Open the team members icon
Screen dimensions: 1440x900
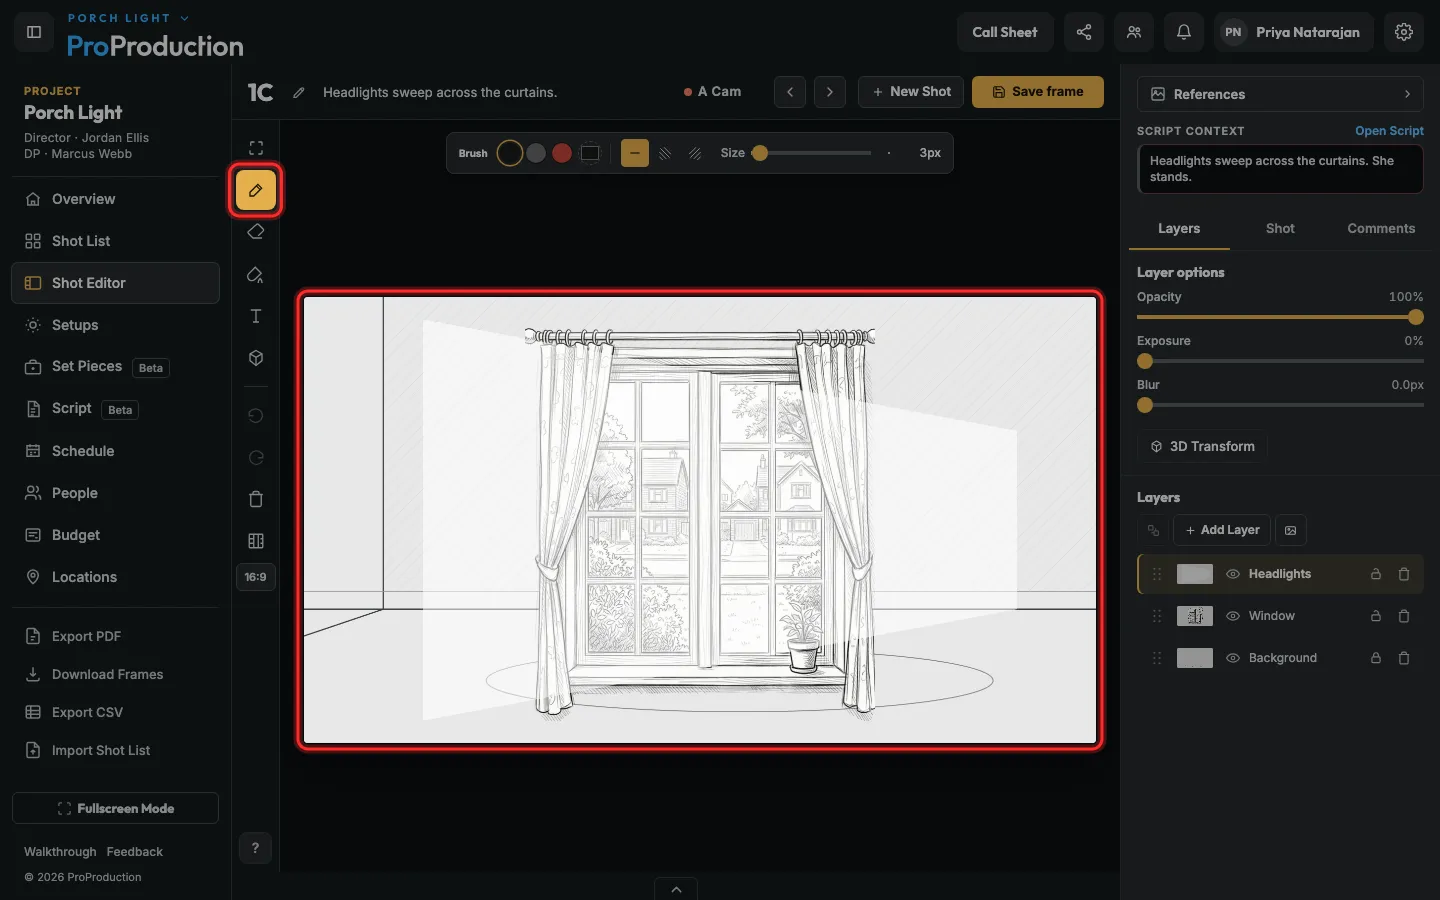tap(1134, 32)
